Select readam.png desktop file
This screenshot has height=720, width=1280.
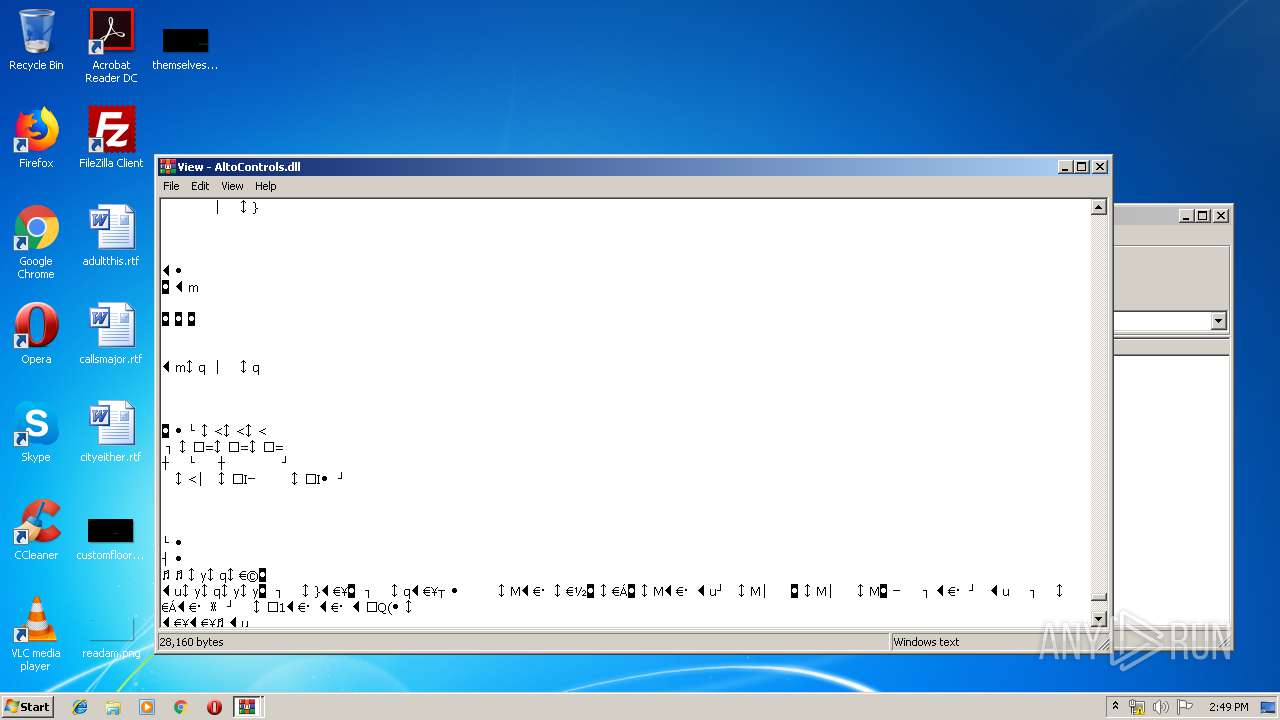coord(111,636)
